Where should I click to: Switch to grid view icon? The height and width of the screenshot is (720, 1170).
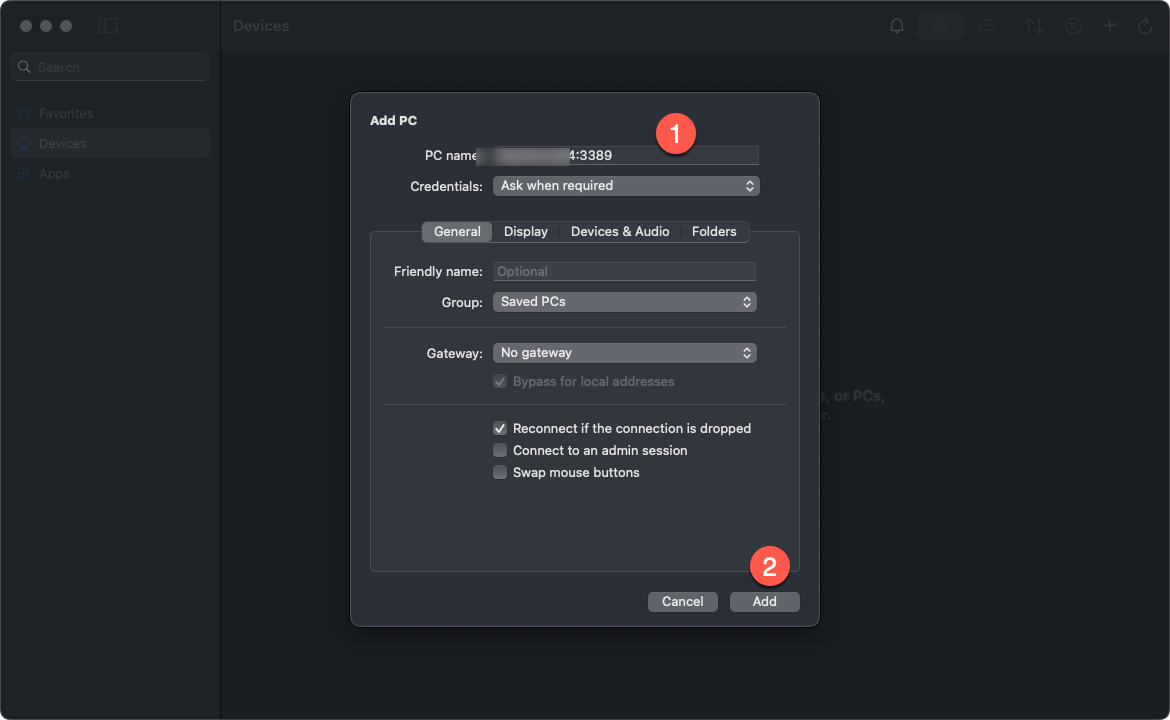point(940,26)
